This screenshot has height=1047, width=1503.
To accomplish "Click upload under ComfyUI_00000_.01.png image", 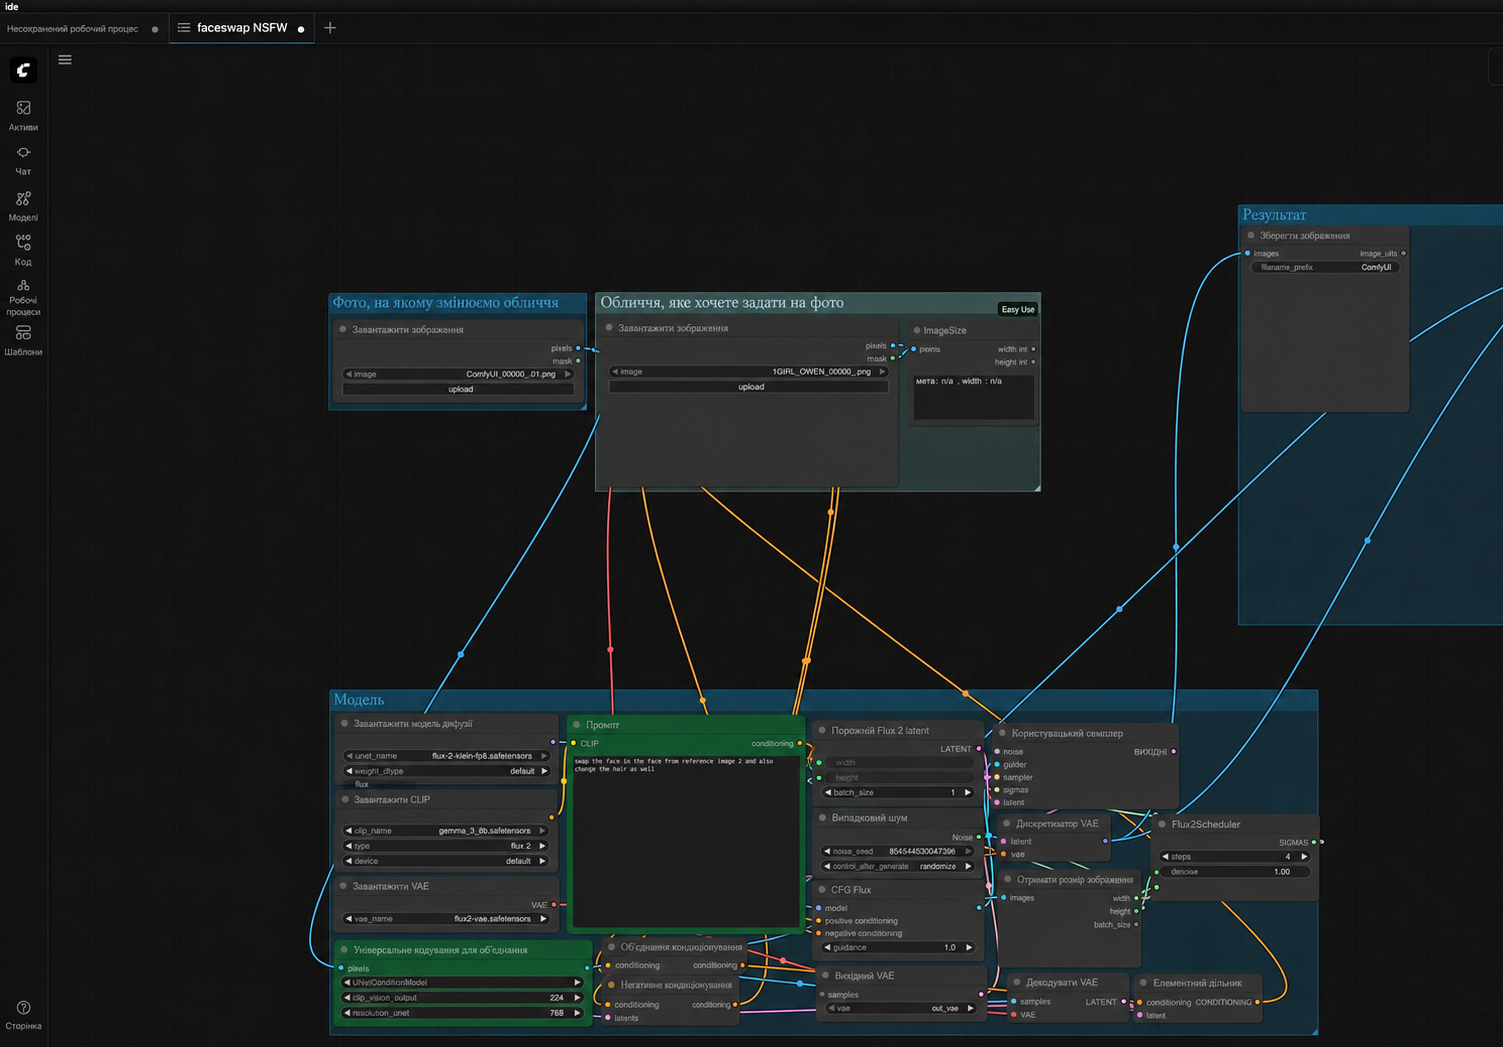I will [460, 389].
